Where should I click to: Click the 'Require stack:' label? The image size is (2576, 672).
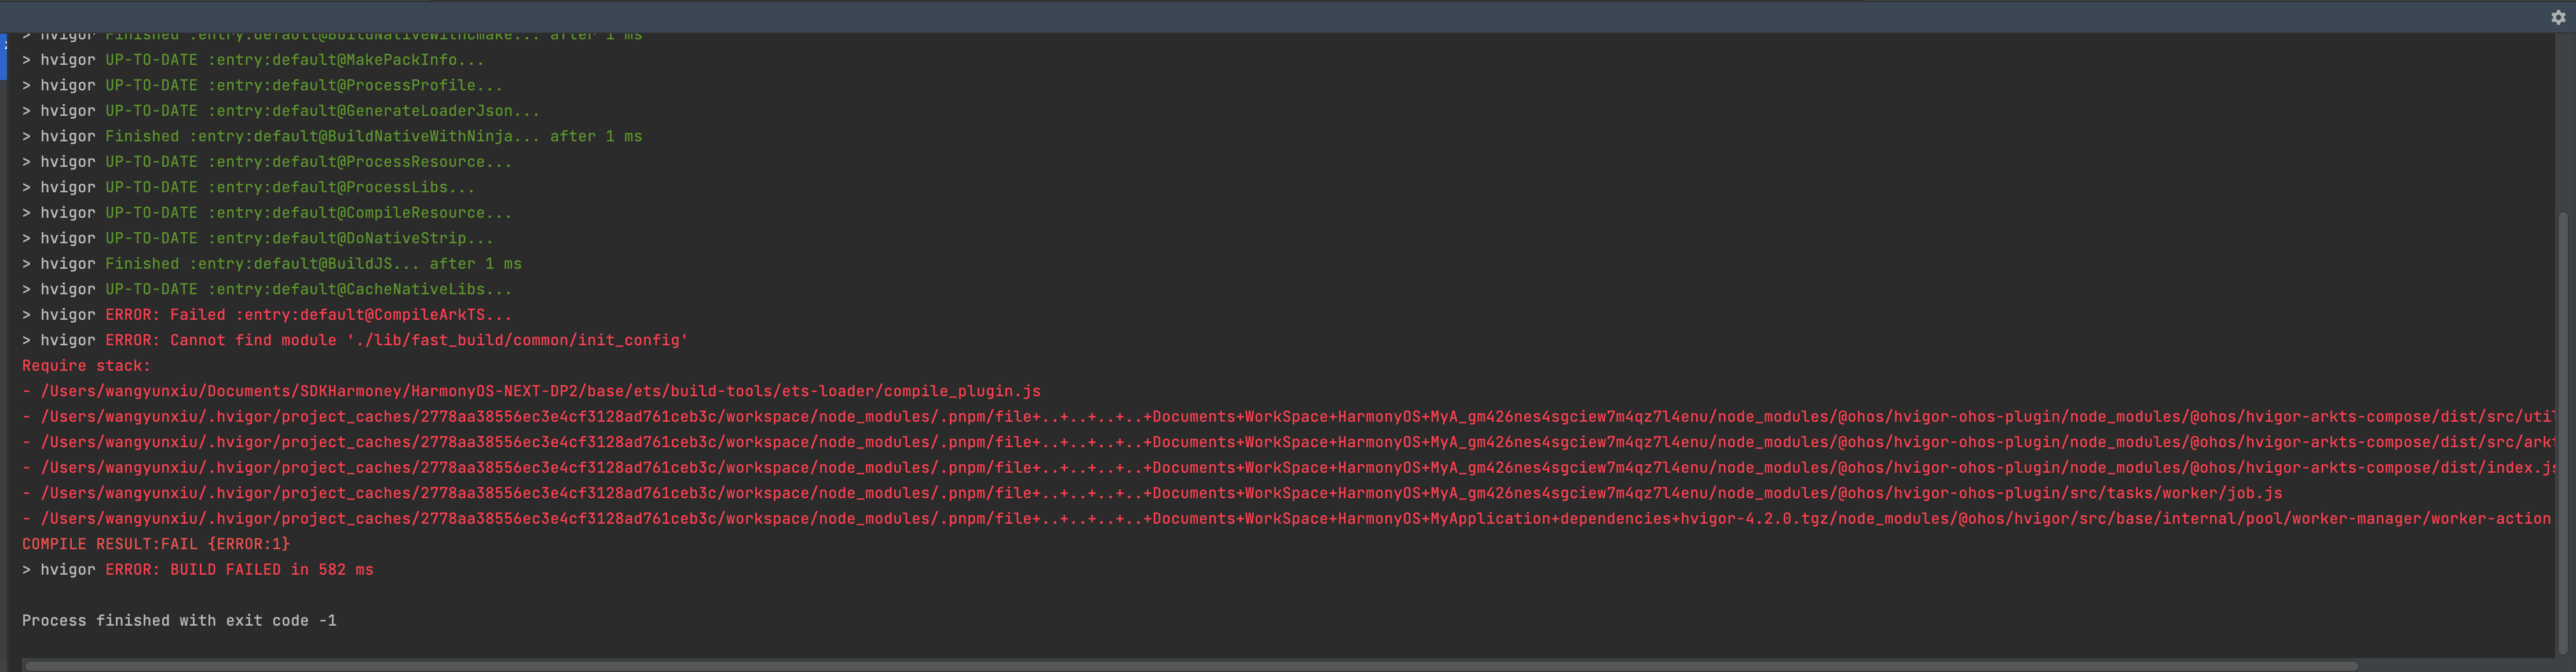[x=86, y=365]
